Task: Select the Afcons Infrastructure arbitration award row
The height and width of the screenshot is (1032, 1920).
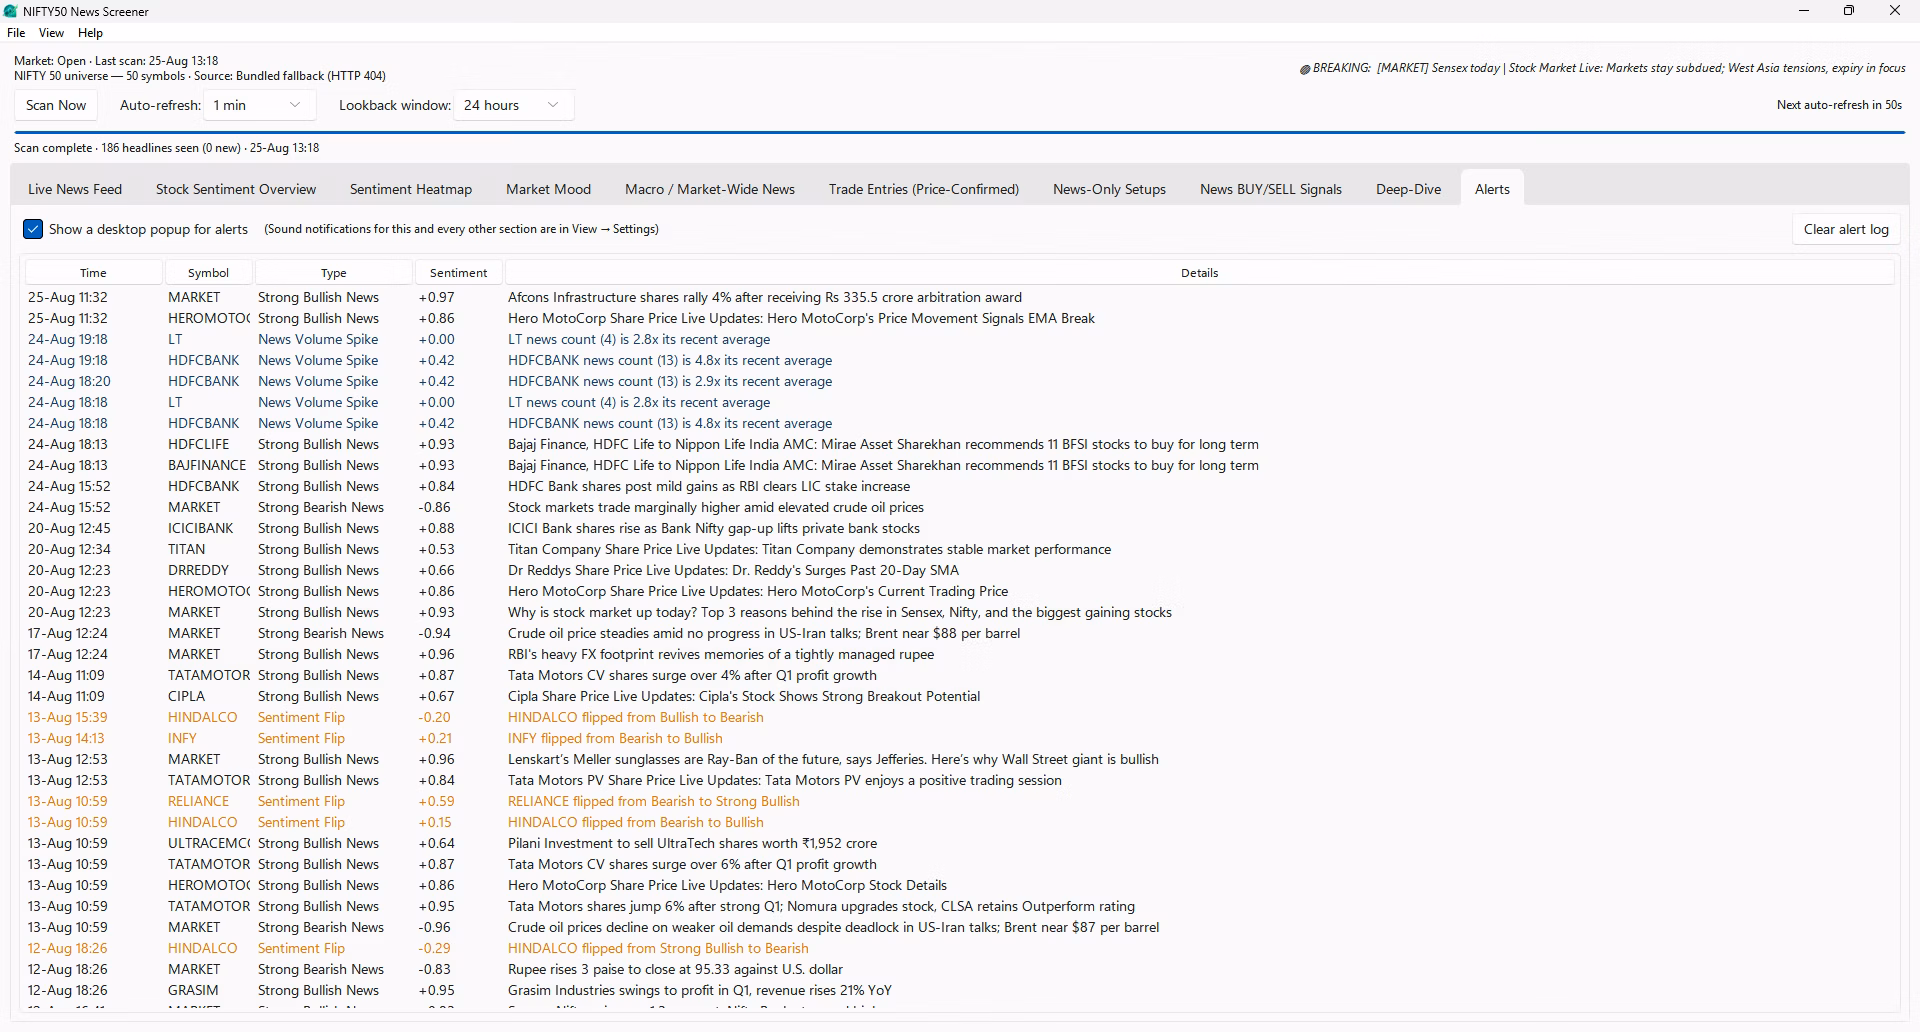Action: click(960, 297)
